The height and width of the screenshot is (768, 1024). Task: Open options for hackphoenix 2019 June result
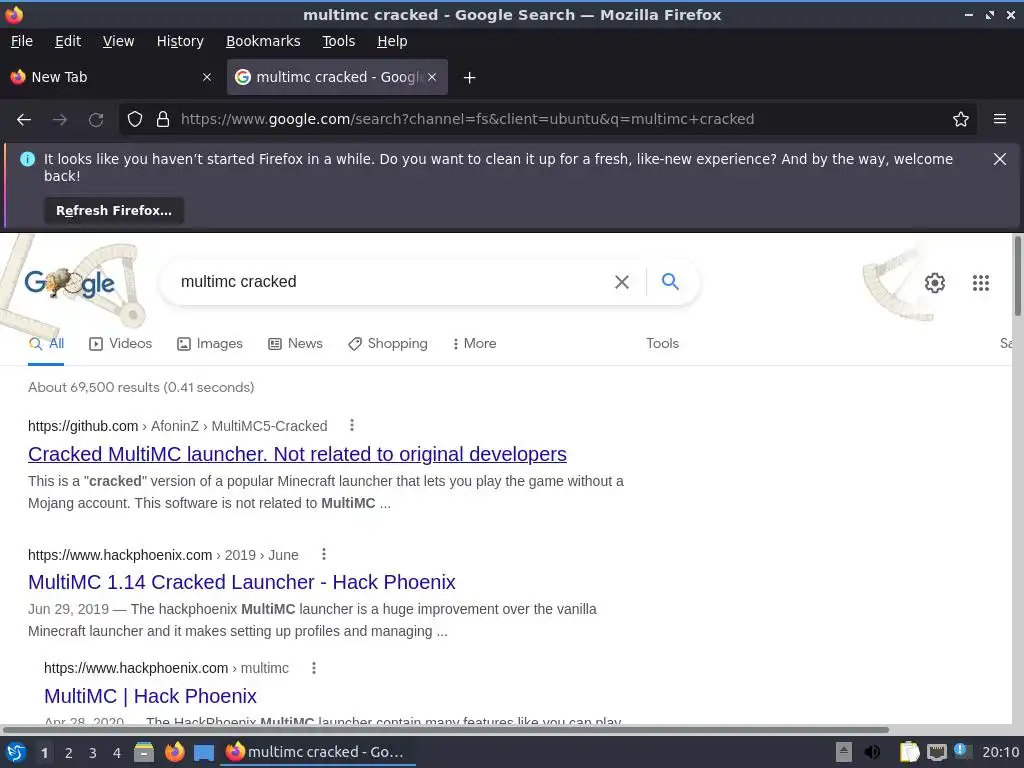(x=324, y=554)
